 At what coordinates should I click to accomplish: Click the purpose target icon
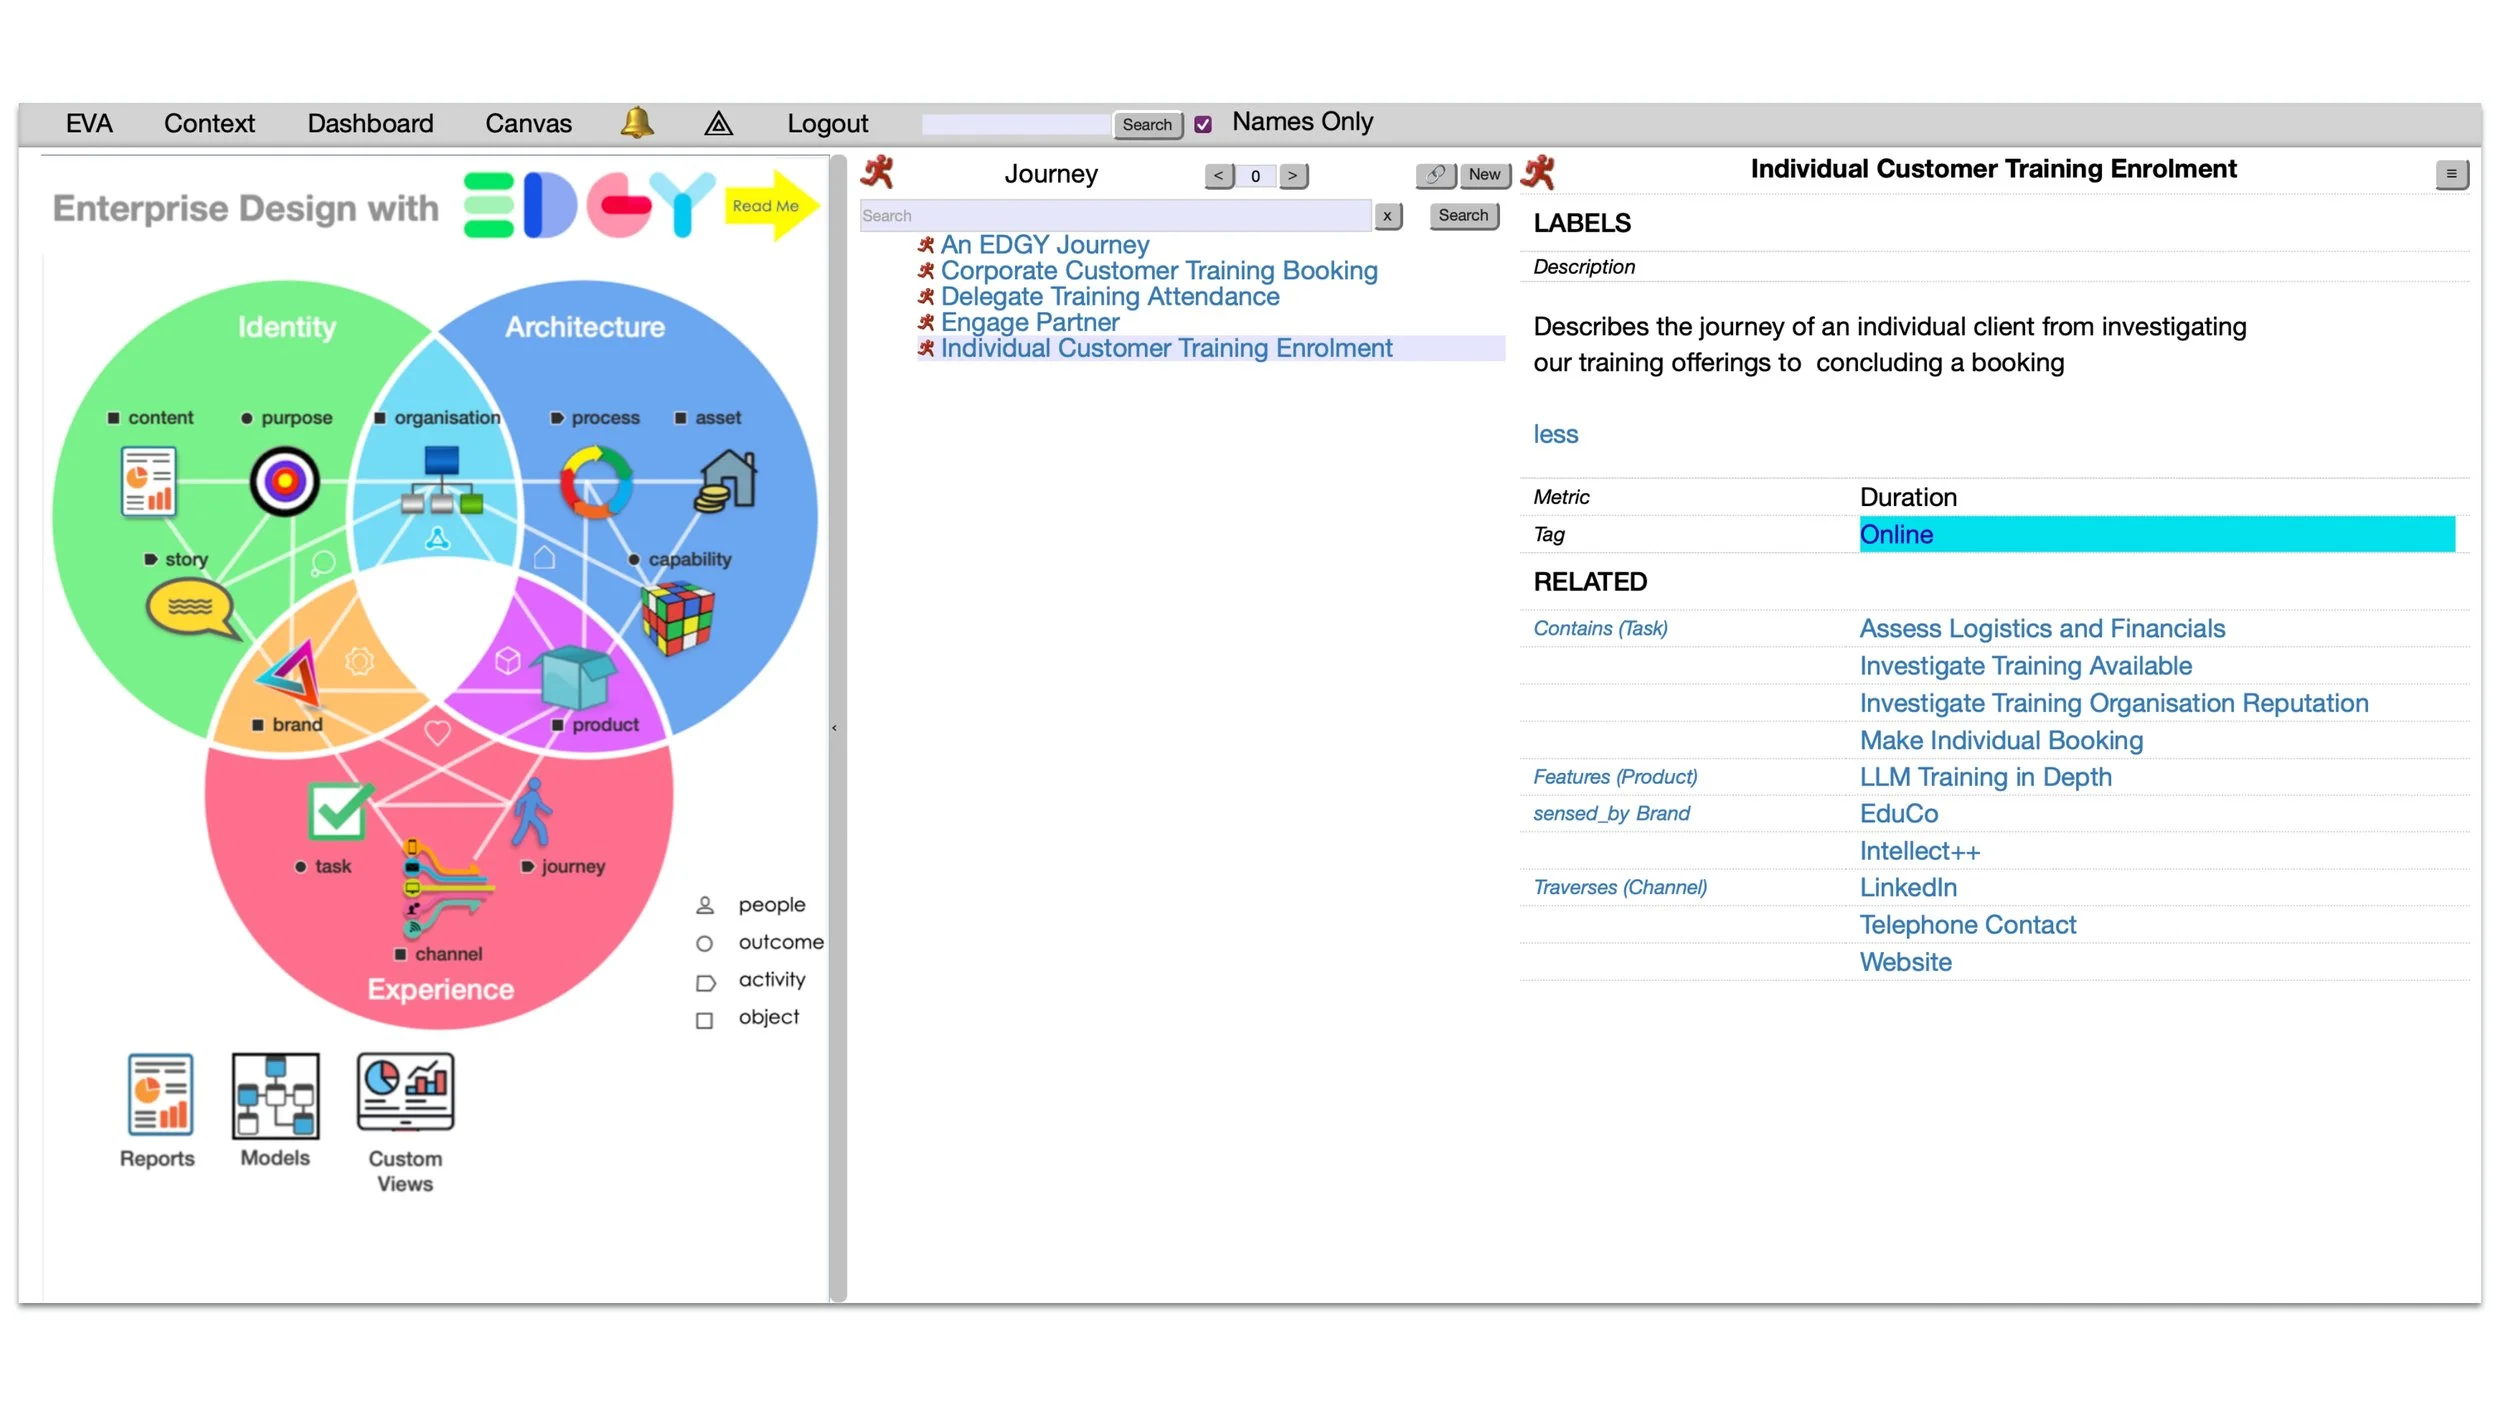[284, 482]
